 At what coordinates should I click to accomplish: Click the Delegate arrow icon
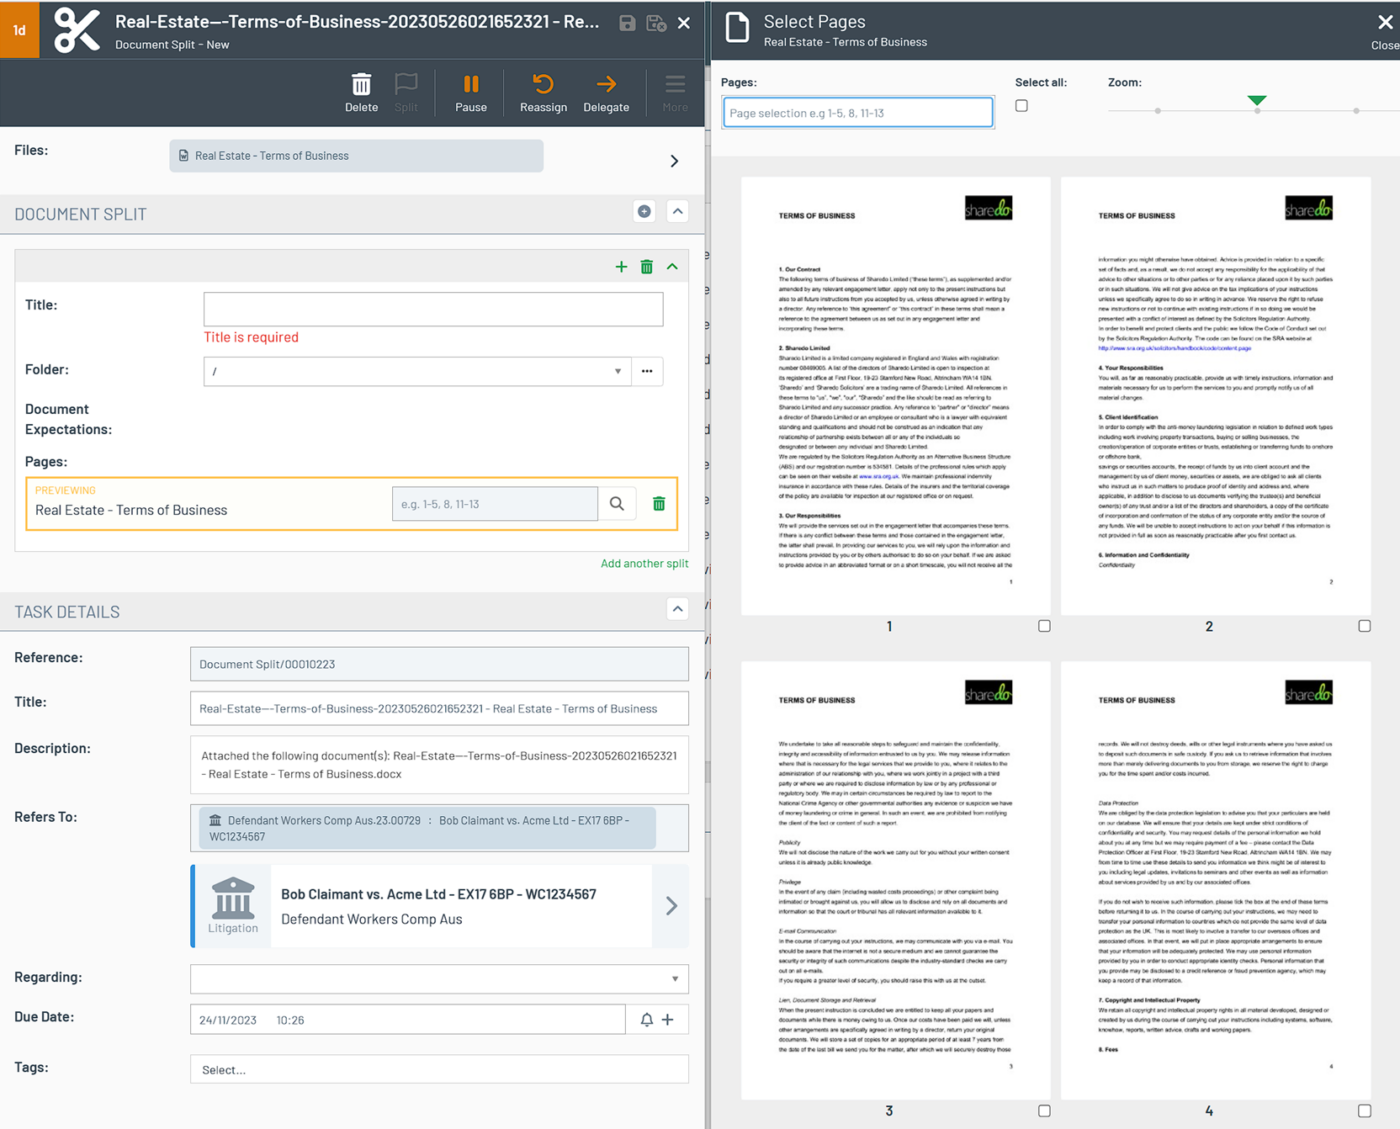point(606,85)
